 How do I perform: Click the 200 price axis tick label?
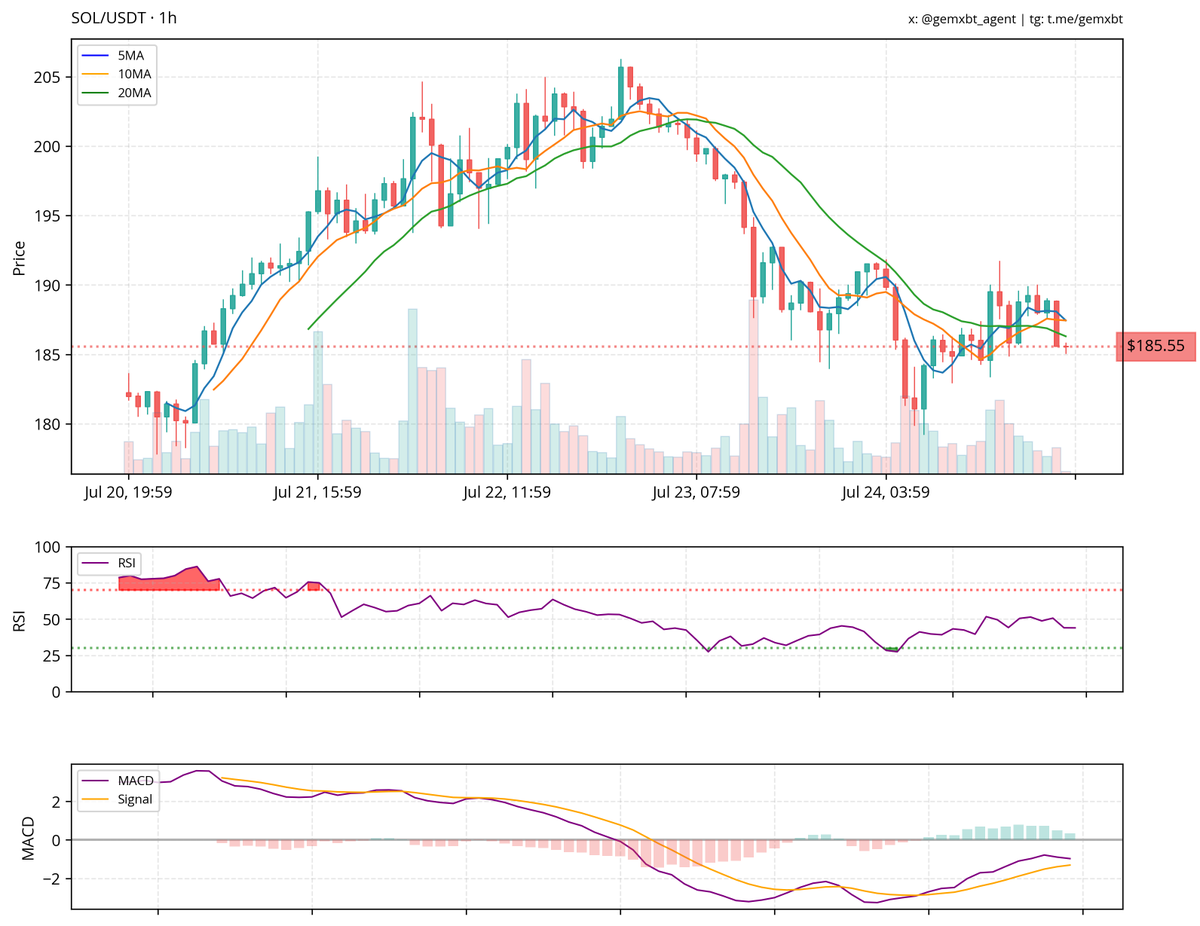pos(49,147)
